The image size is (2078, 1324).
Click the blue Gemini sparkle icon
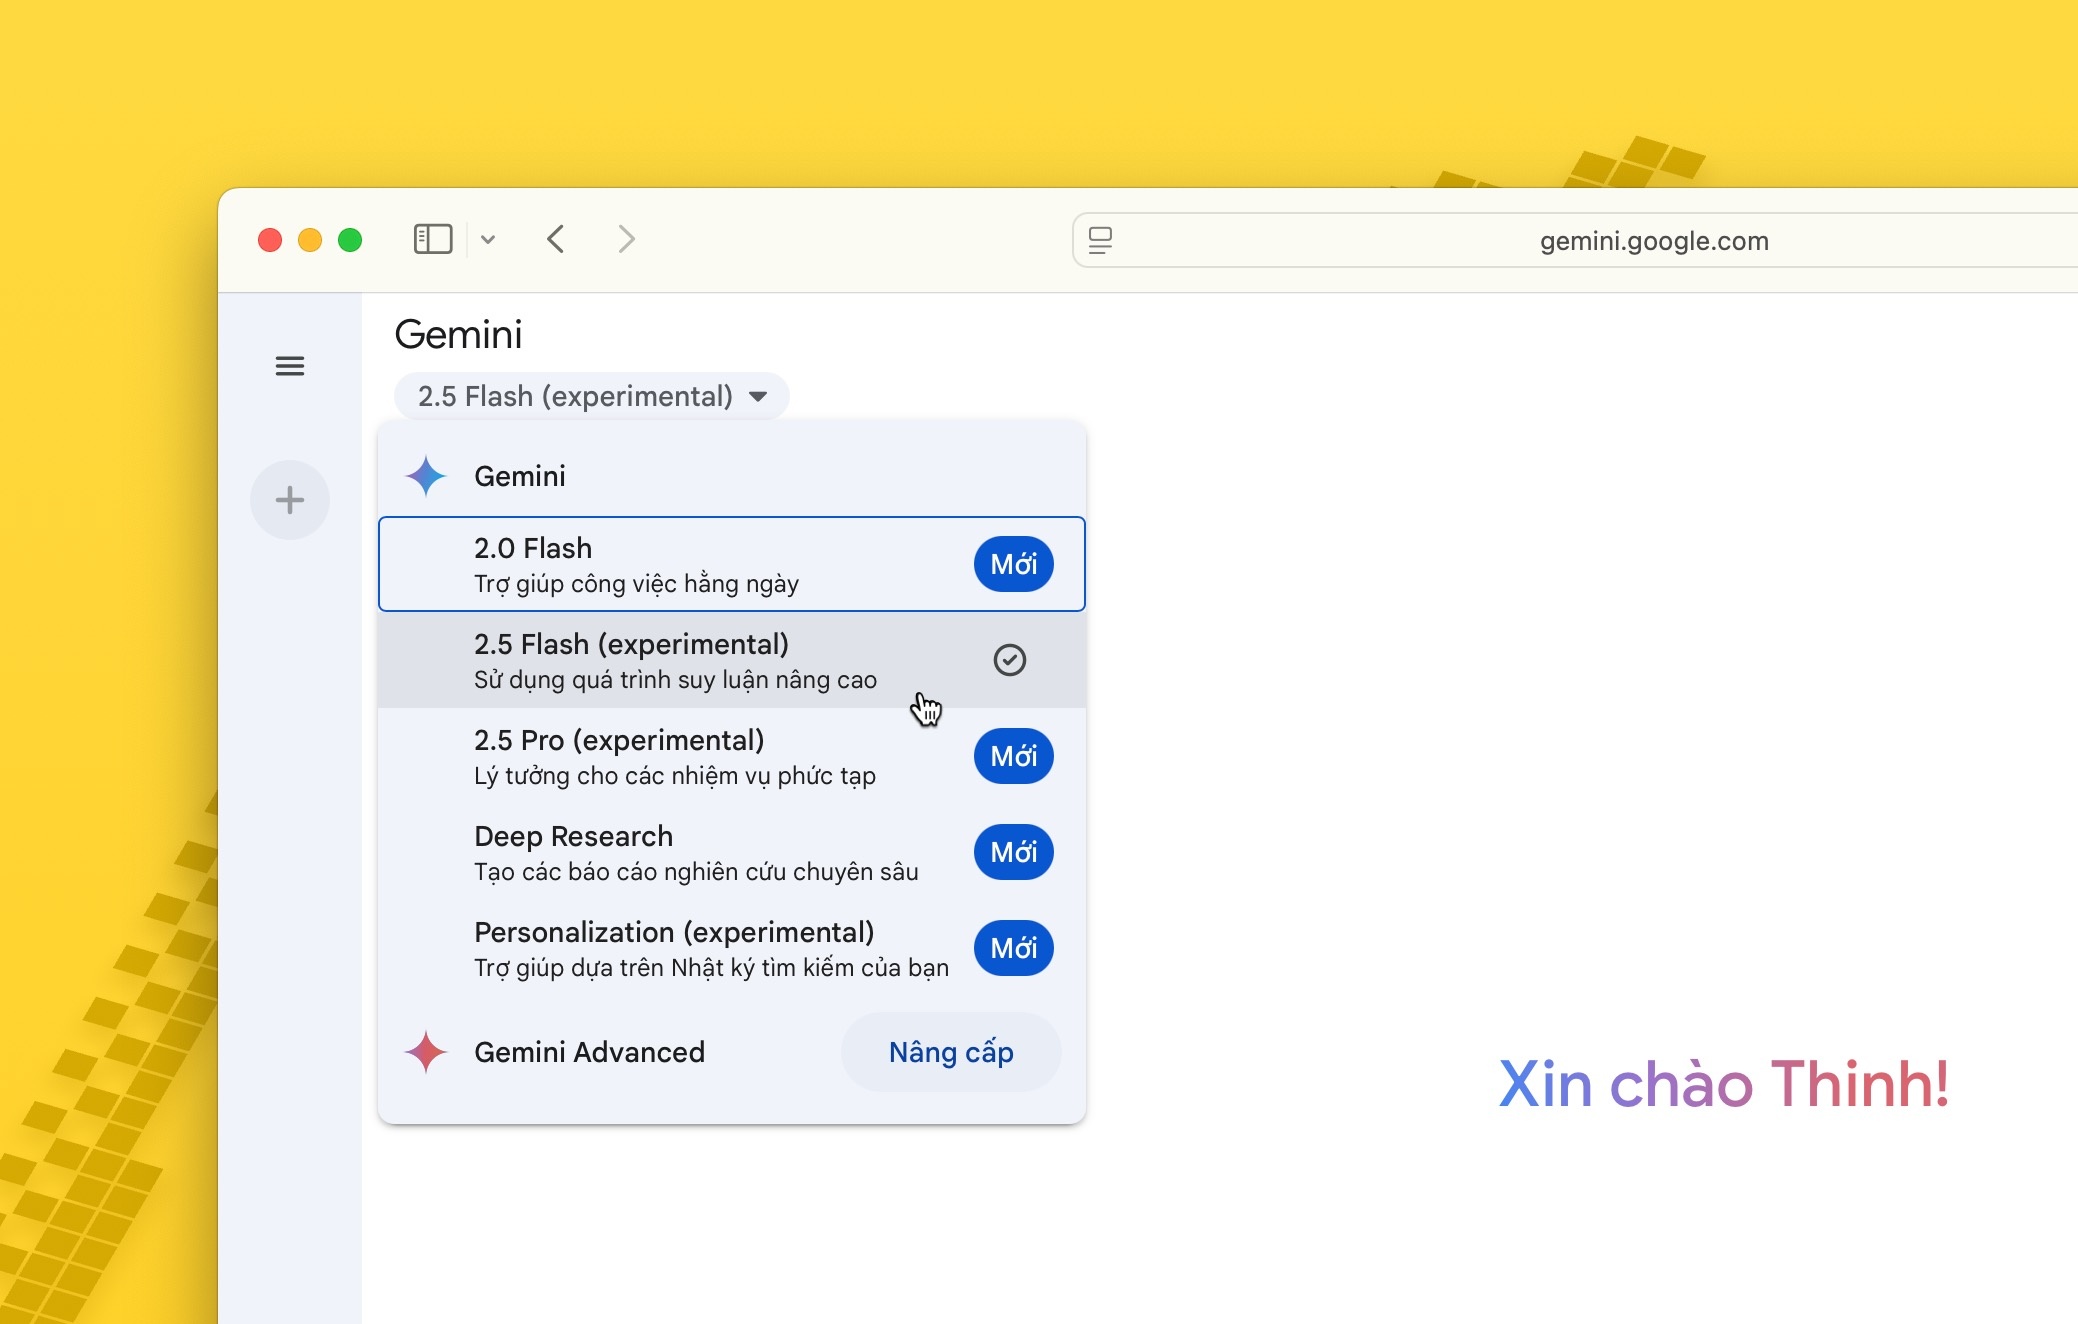coord(426,476)
